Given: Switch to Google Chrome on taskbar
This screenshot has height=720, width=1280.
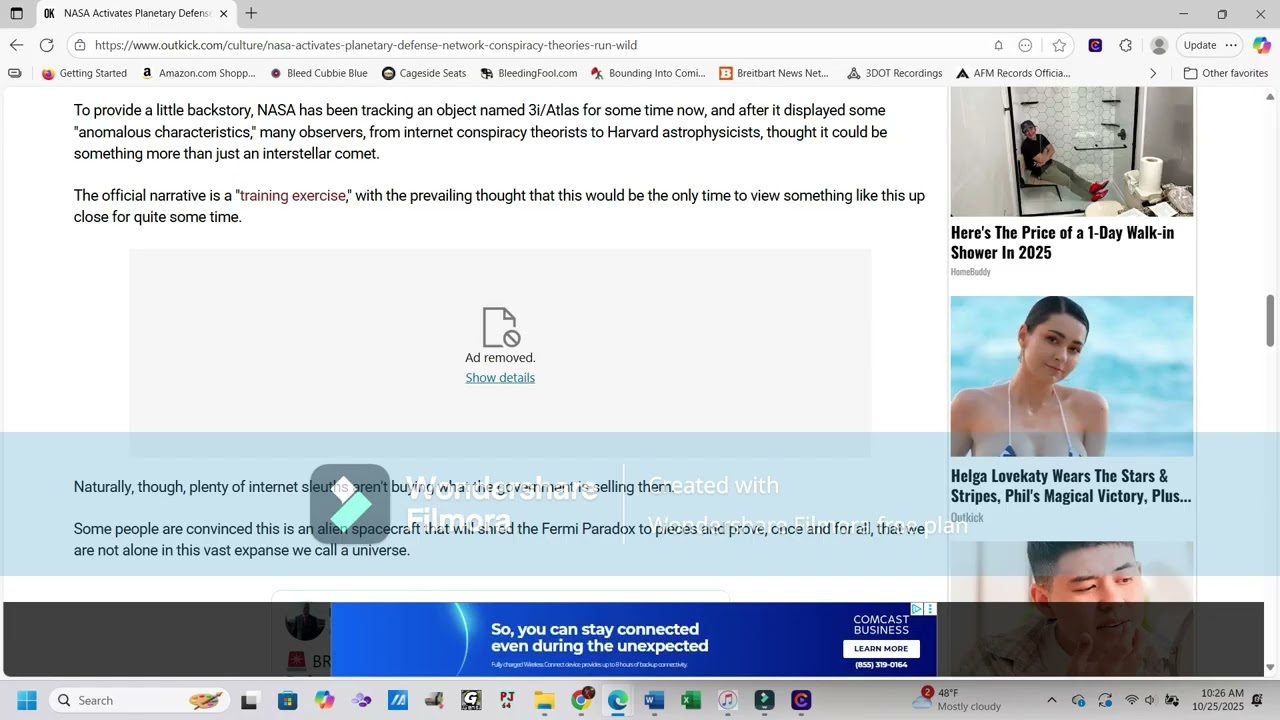Looking at the screenshot, I should [581, 700].
